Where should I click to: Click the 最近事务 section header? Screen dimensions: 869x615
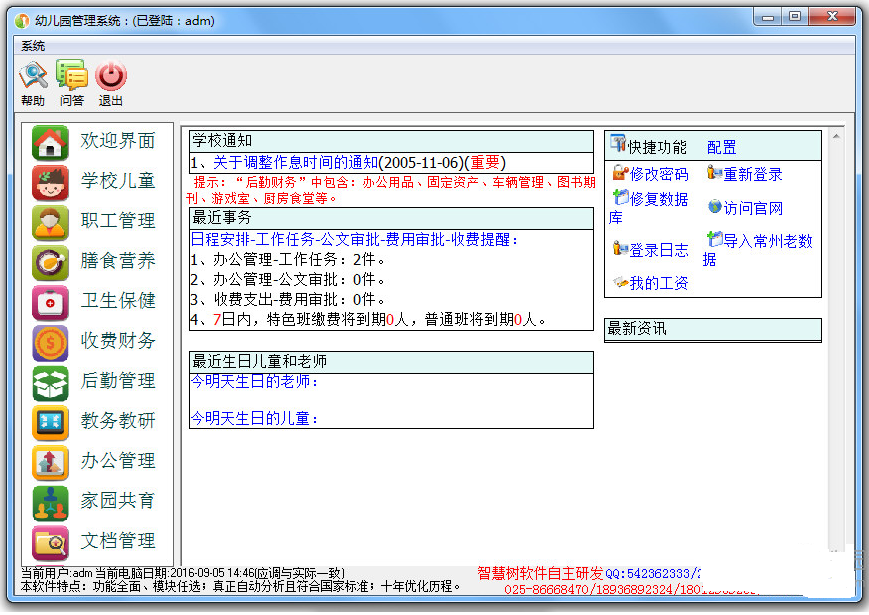(391, 218)
